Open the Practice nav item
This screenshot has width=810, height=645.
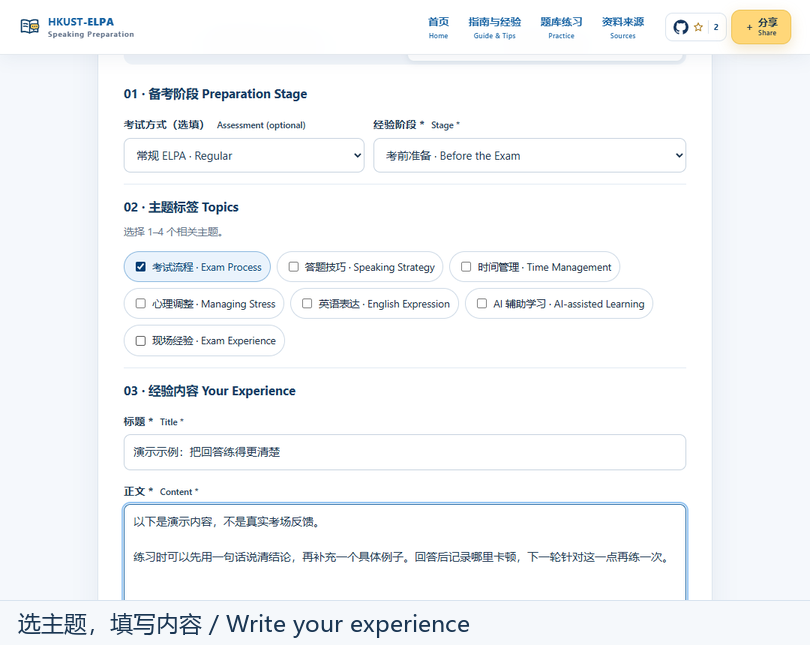(561, 27)
